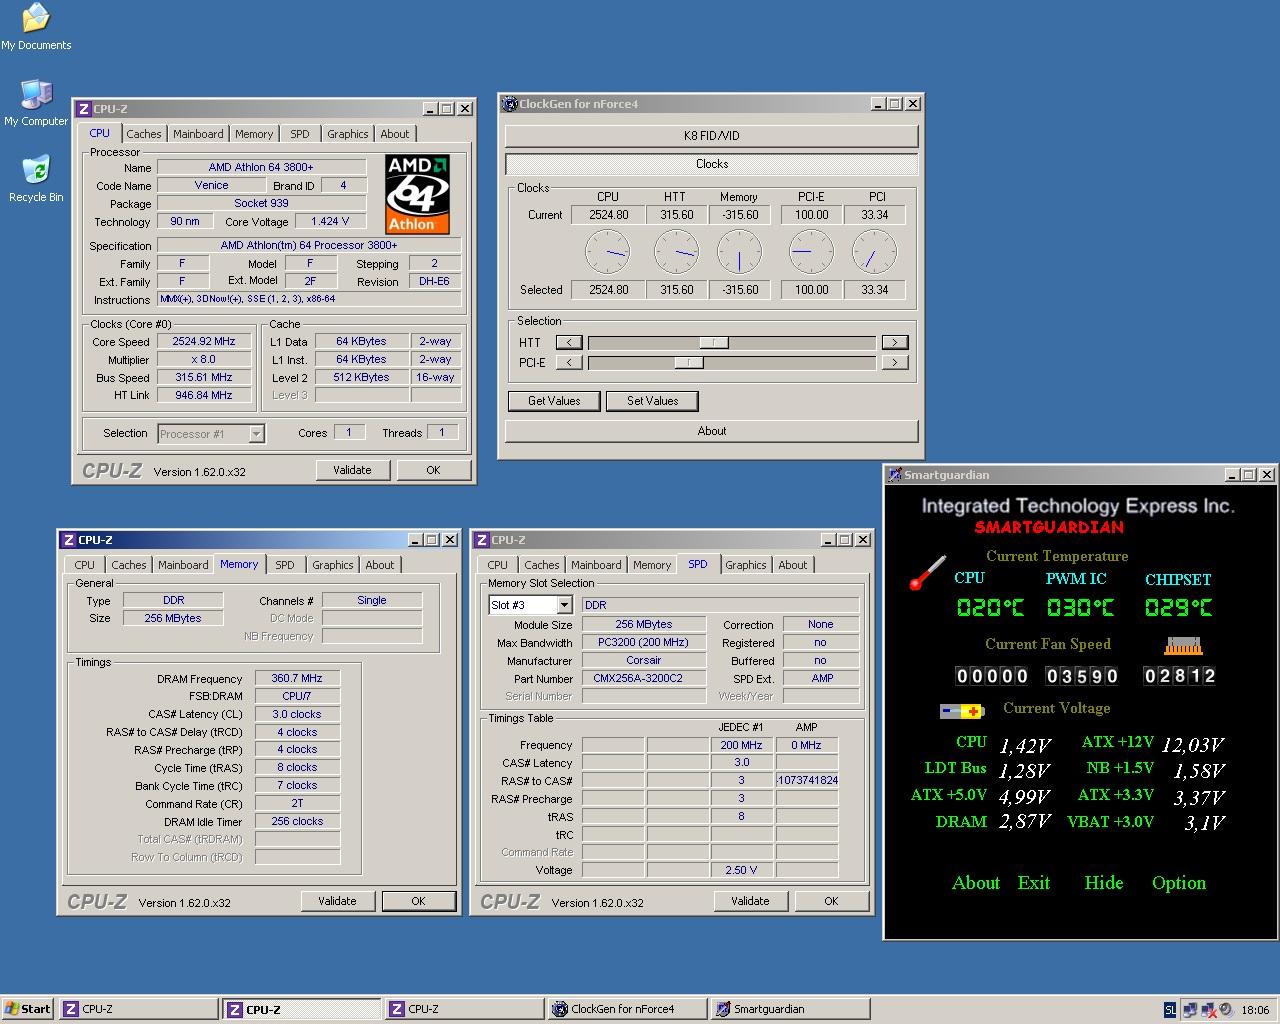Screen dimensions: 1280x1024
Task: Click Validate in top CPU-Z window
Action: (352, 470)
